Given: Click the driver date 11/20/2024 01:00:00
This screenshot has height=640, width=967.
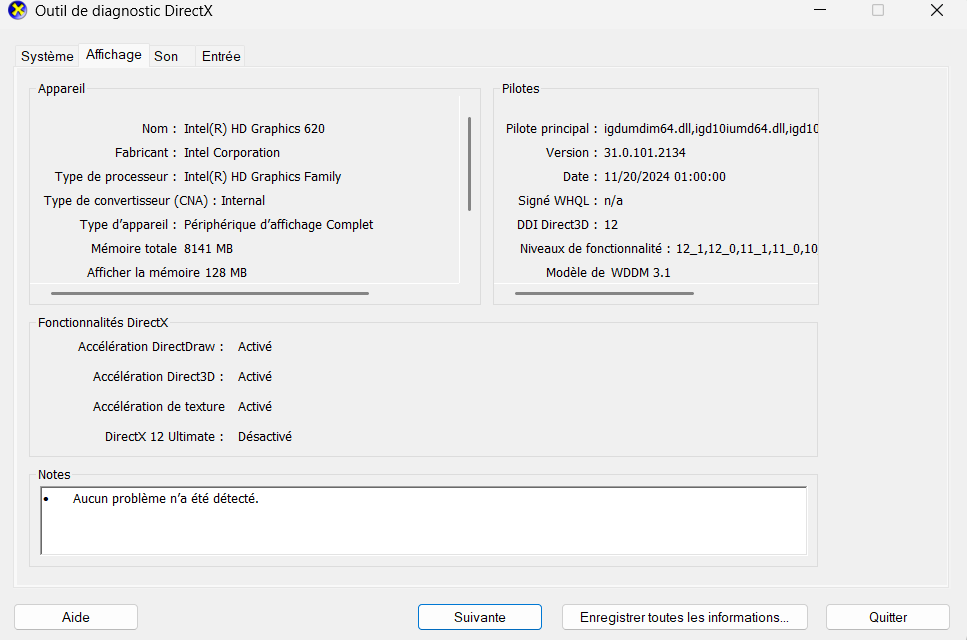Looking at the screenshot, I should pyautogui.click(x=665, y=177).
